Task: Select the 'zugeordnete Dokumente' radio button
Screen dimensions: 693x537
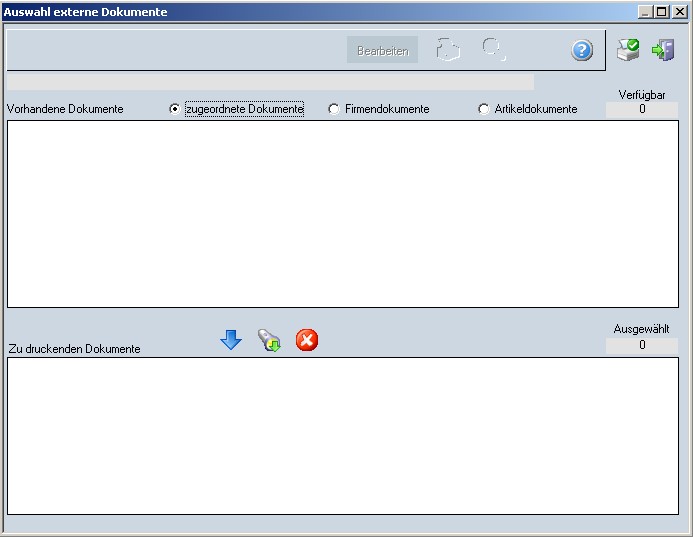Action: pyautogui.click(x=176, y=109)
